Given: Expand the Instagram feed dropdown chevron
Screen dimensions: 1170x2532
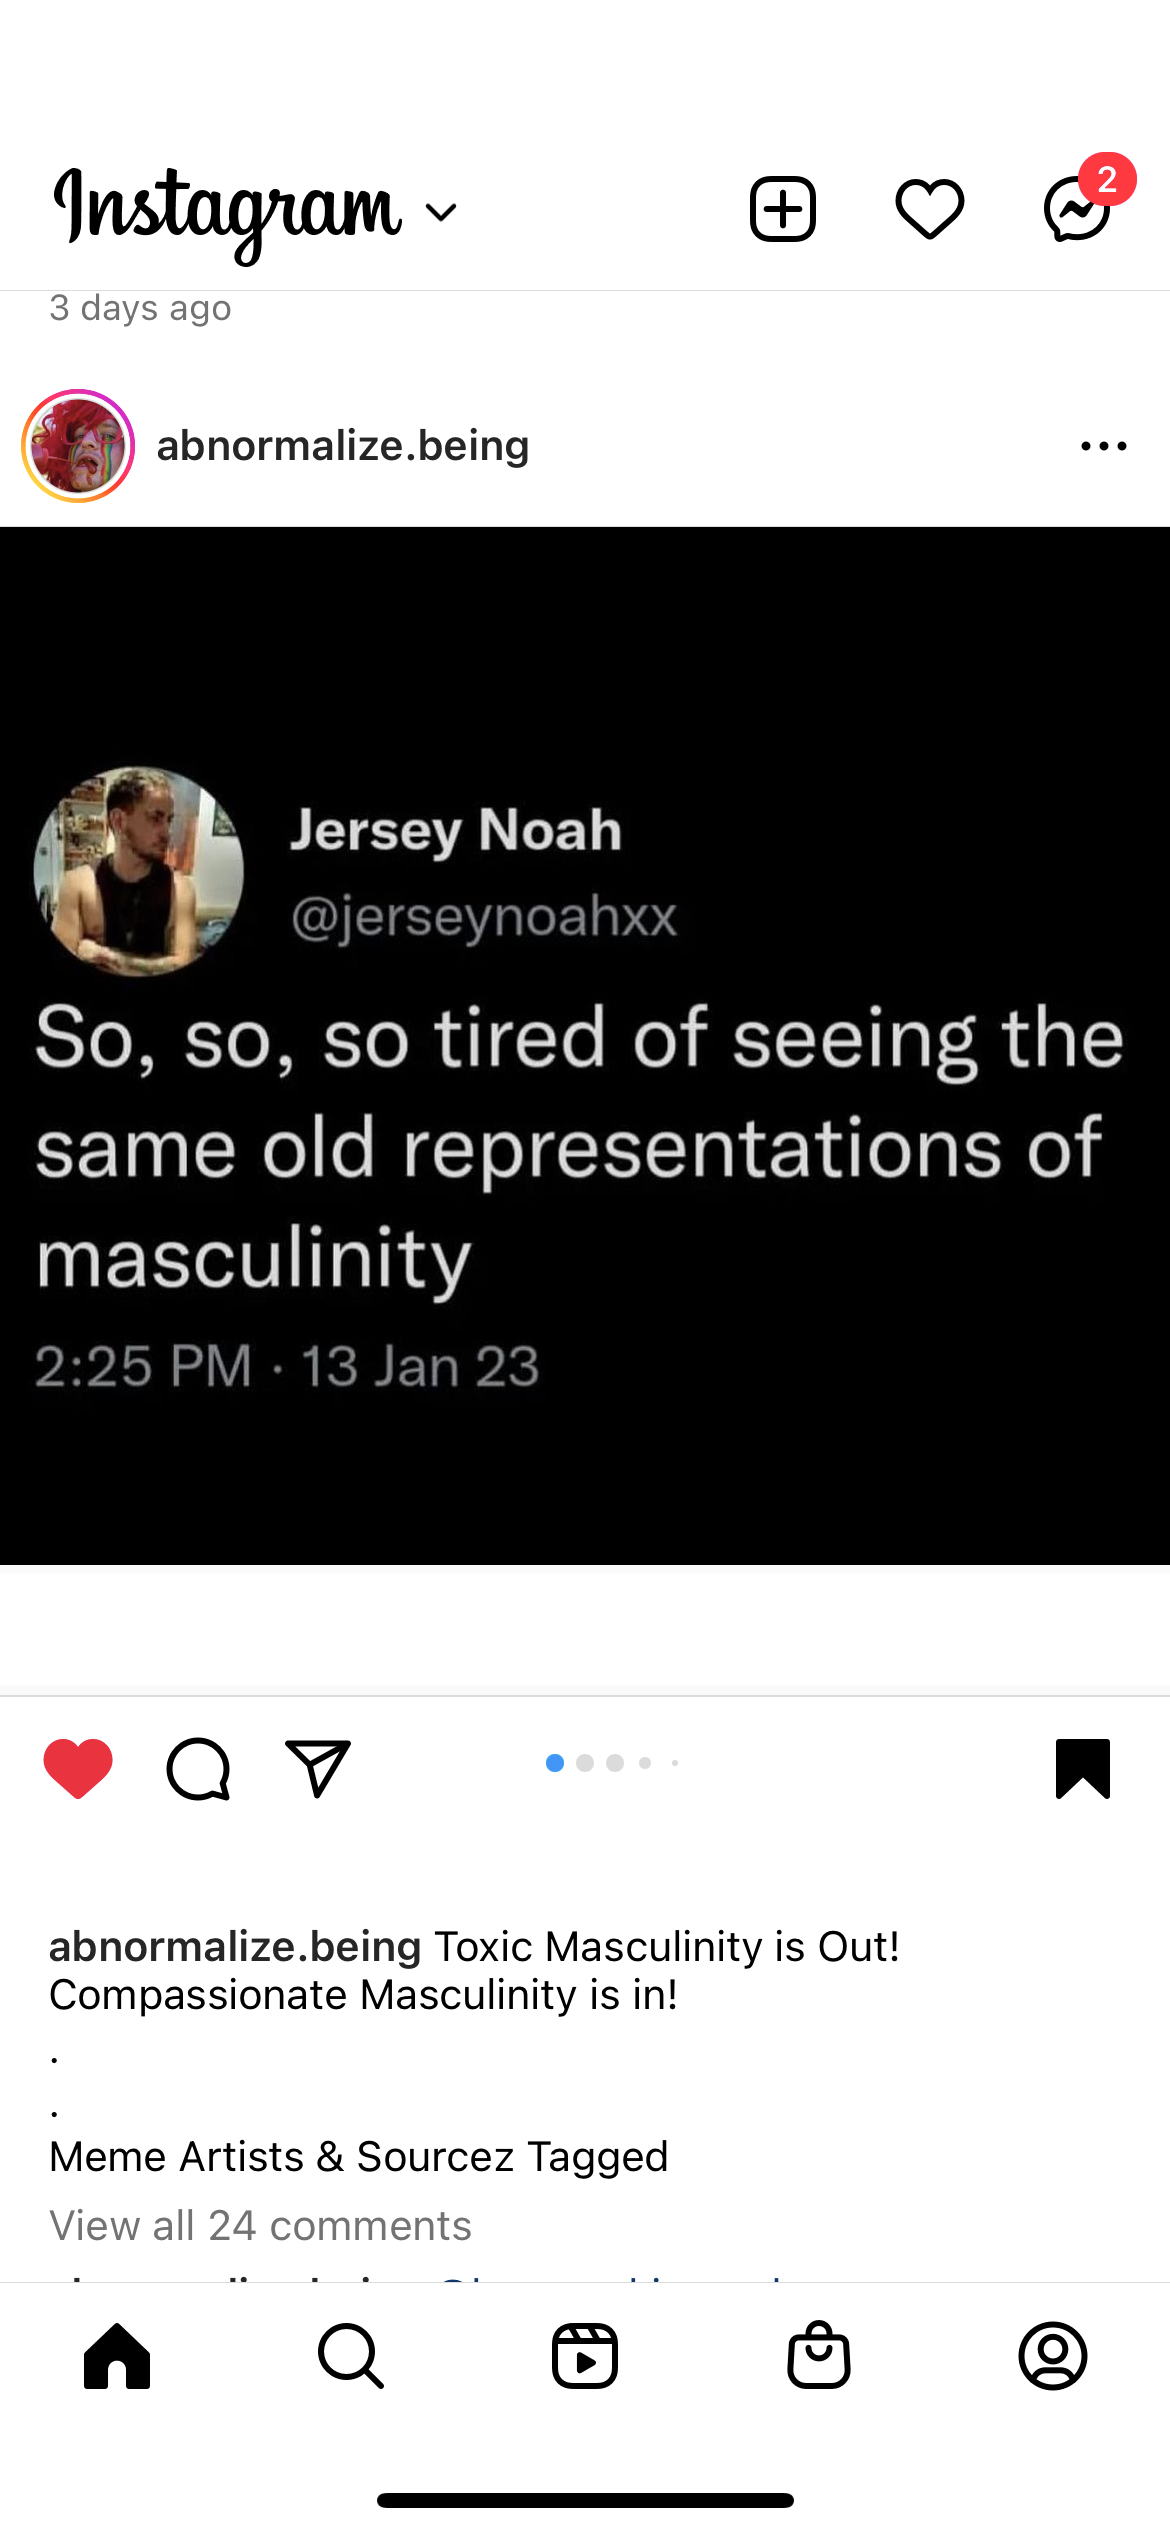Looking at the screenshot, I should pyautogui.click(x=441, y=211).
